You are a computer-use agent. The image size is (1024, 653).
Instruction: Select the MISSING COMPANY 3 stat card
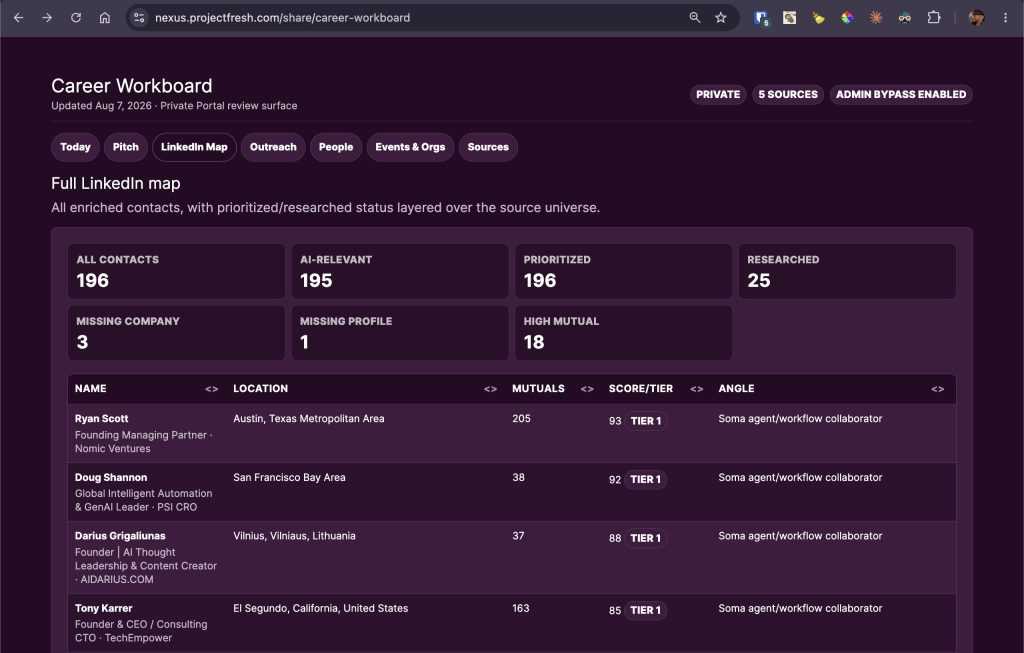[176, 333]
